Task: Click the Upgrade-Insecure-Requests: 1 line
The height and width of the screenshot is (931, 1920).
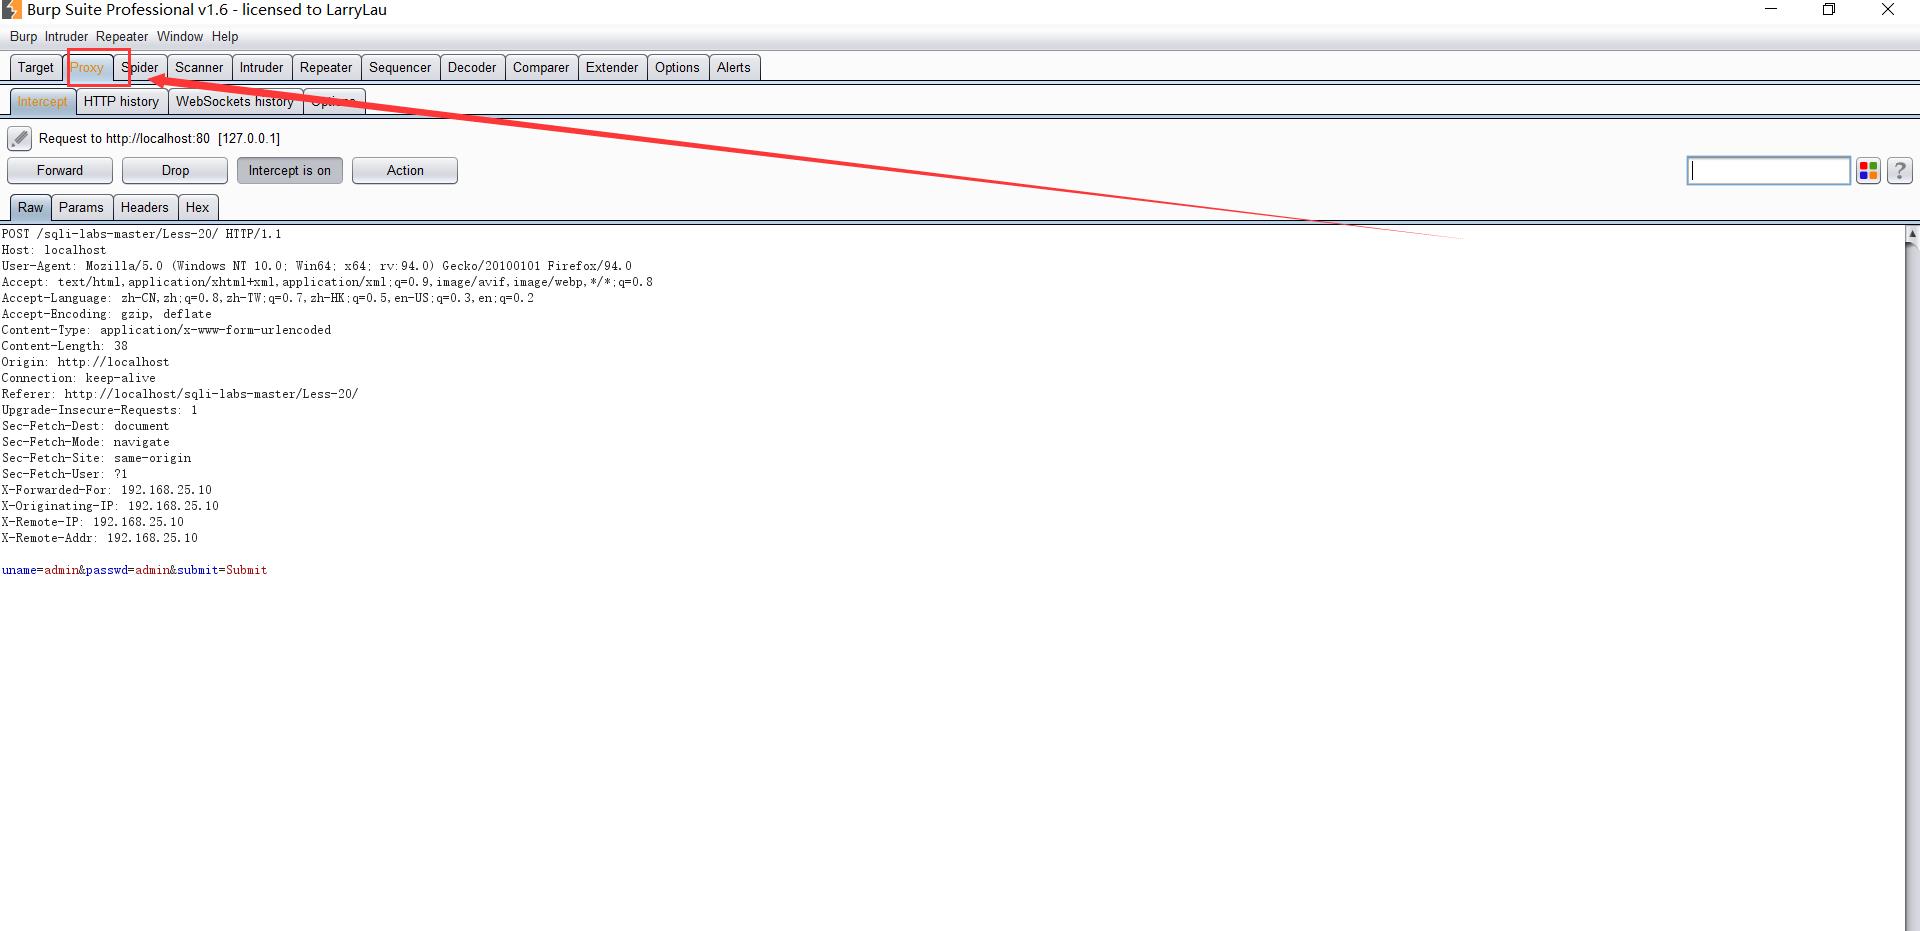Action: pyautogui.click(x=100, y=410)
